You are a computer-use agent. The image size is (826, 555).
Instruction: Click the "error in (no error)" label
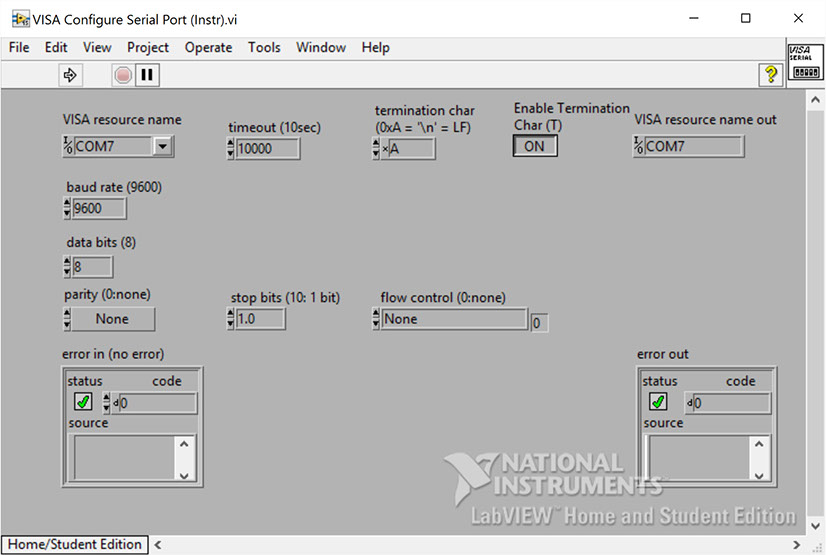pyautogui.click(x=113, y=354)
